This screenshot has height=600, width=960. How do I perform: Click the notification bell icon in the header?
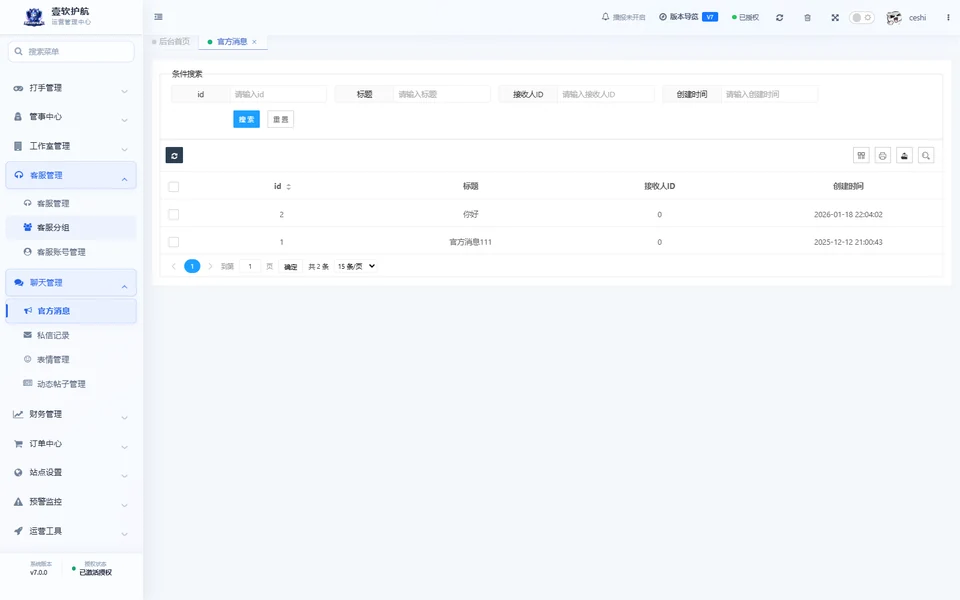coord(606,17)
